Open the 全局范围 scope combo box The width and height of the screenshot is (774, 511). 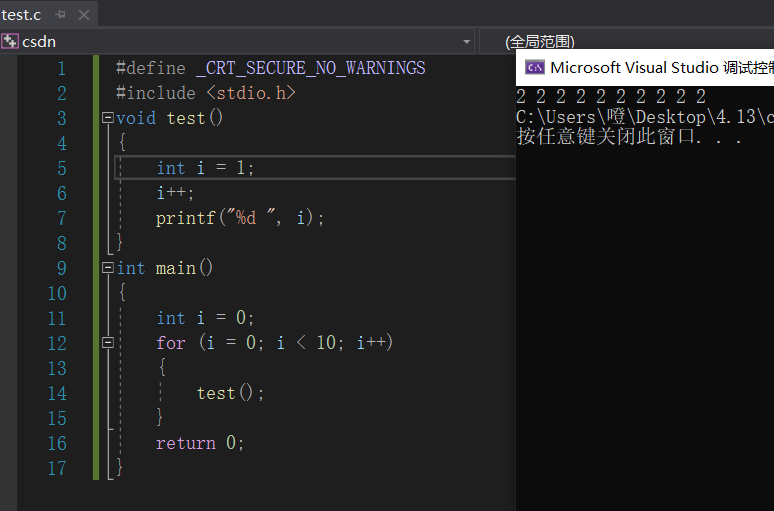626,41
